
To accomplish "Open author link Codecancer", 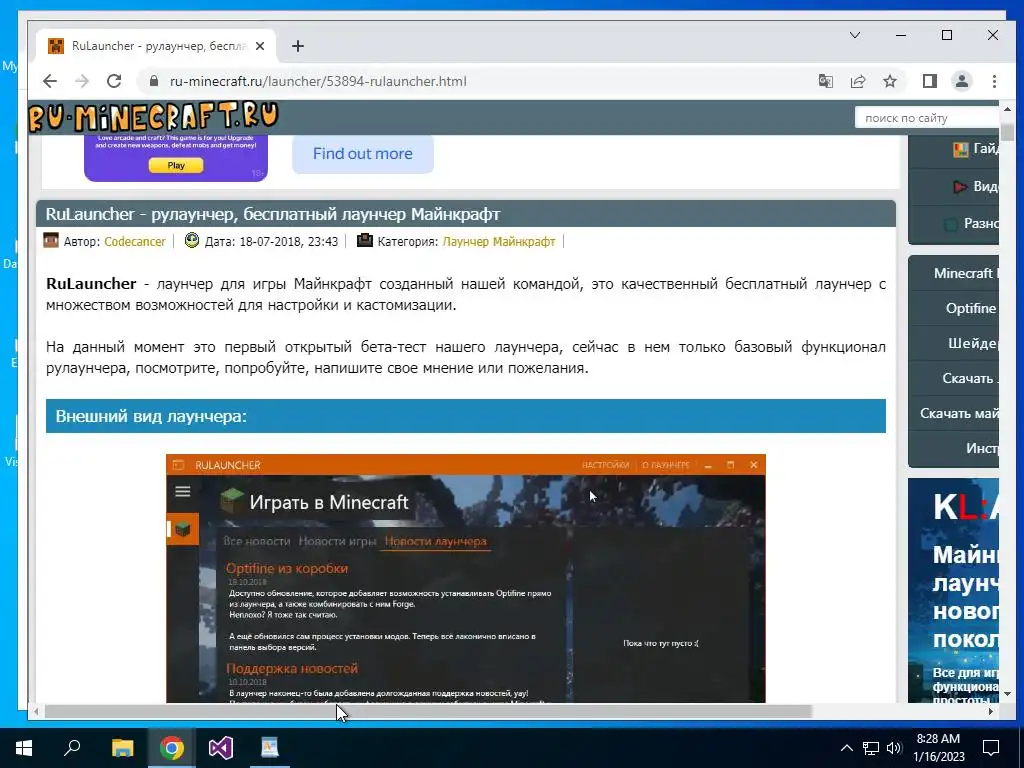I will (x=135, y=241).
